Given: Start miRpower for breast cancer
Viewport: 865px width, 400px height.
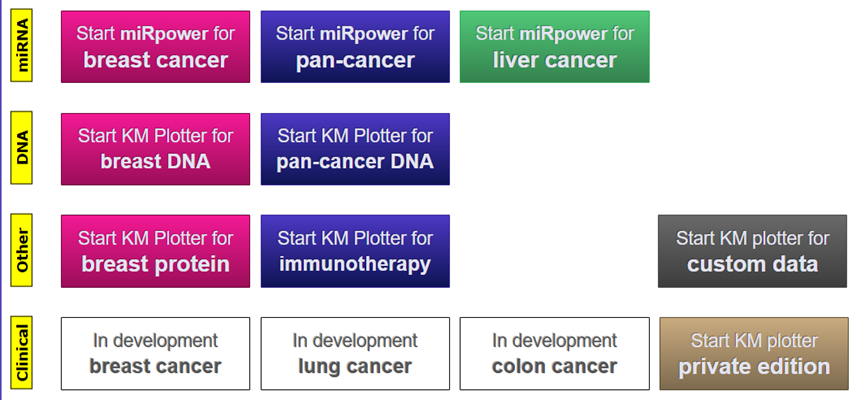Looking at the screenshot, I should [x=155, y=47].
